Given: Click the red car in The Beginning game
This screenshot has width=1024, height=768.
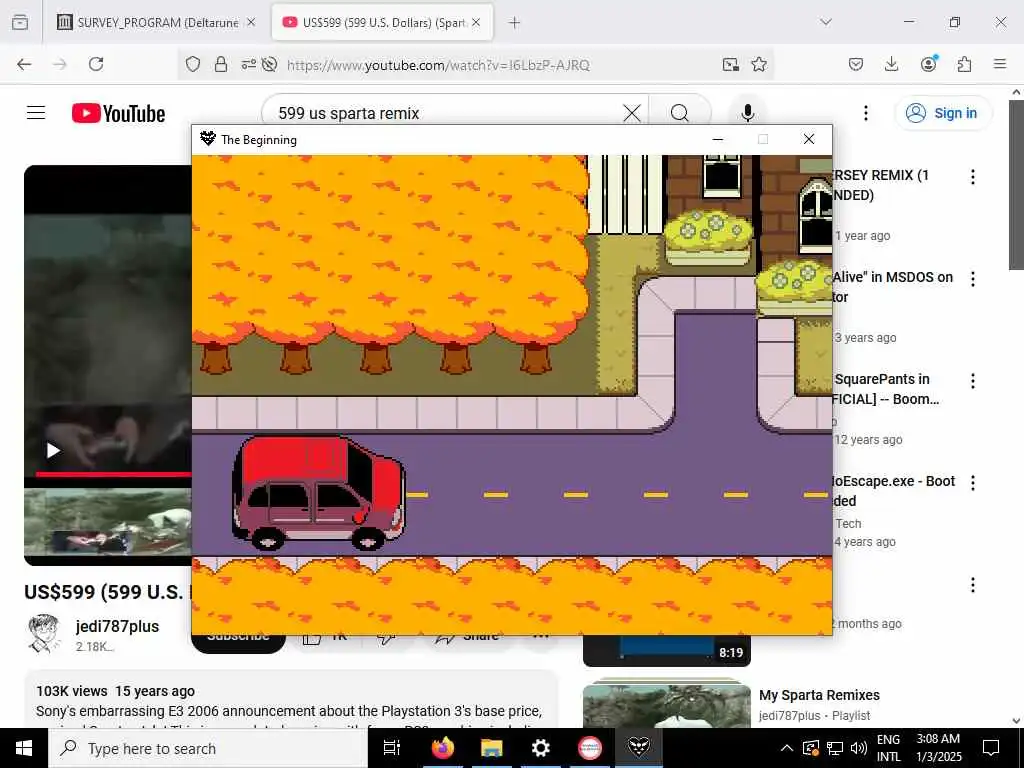Looking at the screenshot, I should click(319, 494).
